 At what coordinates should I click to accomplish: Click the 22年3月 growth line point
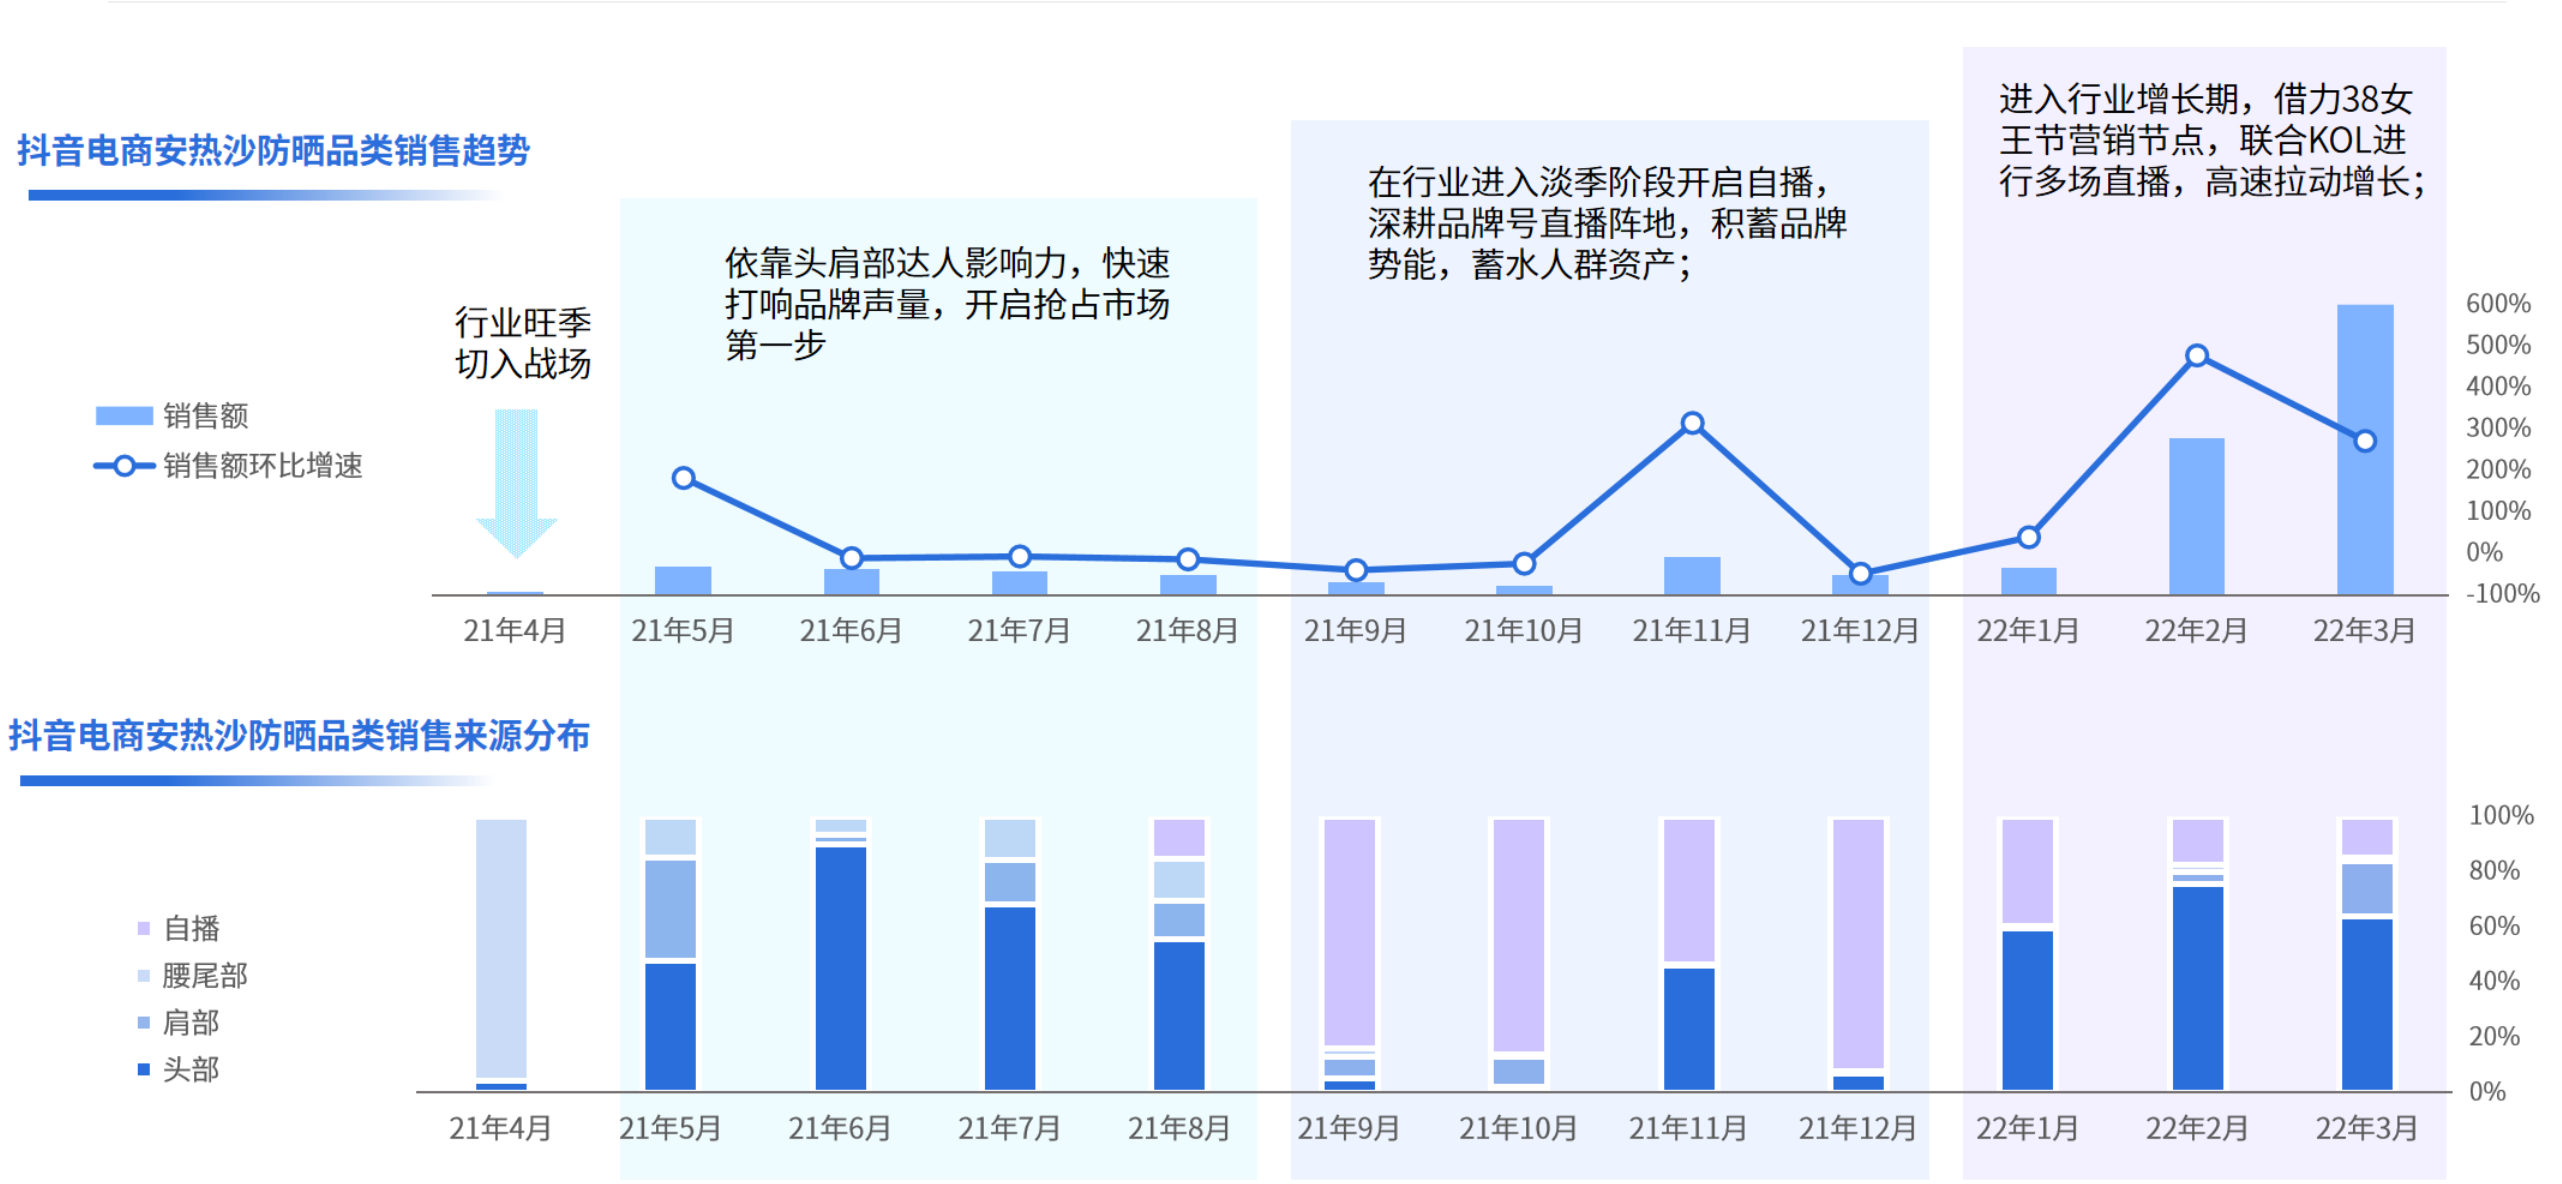point(2364,441)
